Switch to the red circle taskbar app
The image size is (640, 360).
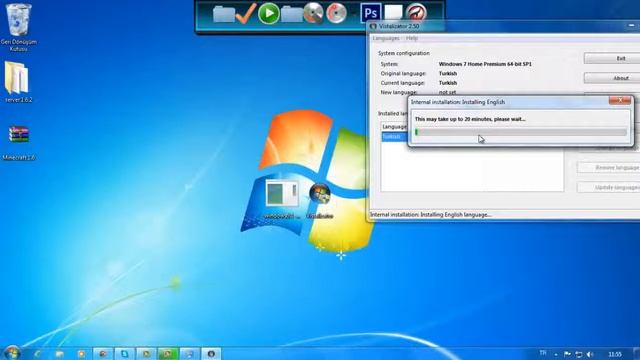103,354
